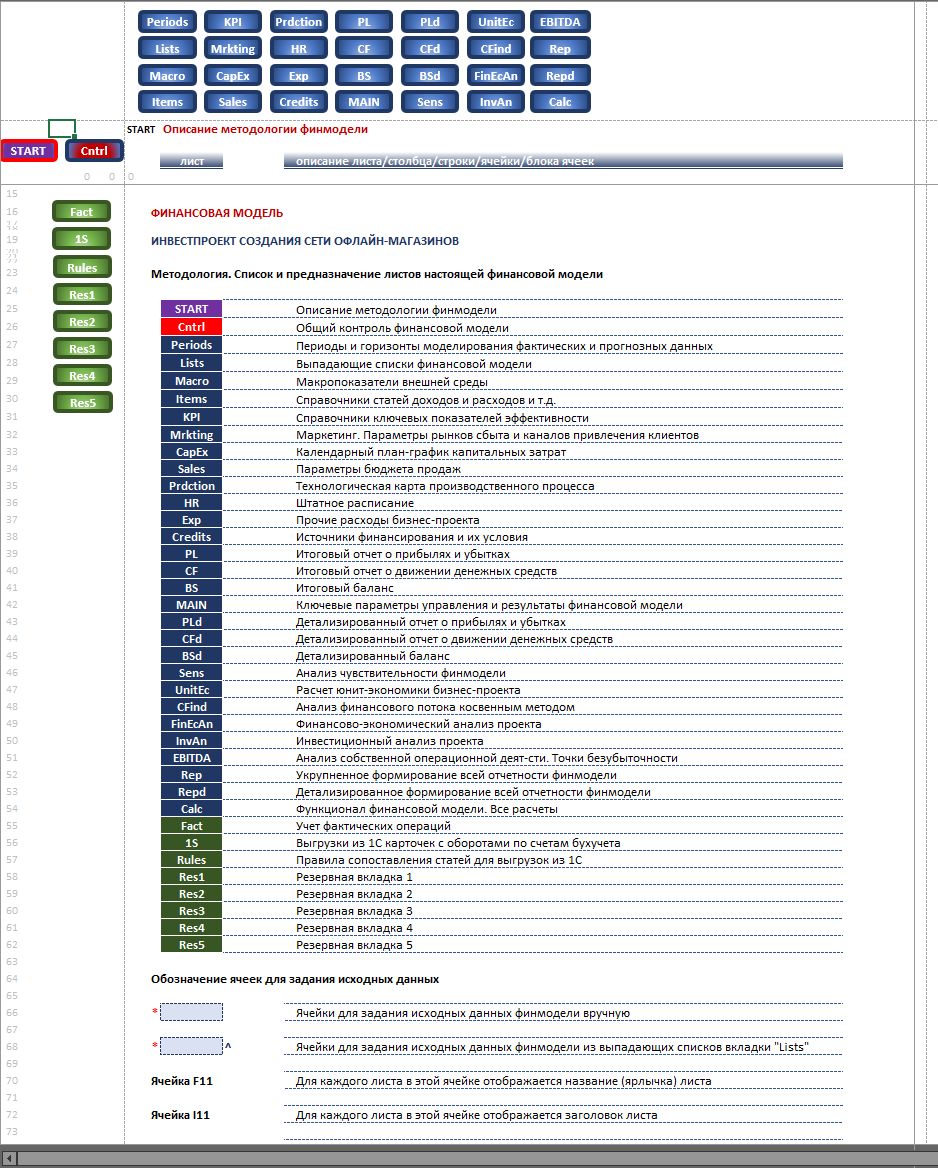The height and width of the screenshot is (1168, 938).
Task: Select the dropdown-list sample cell marked with caret
Action: [191, 1046]
